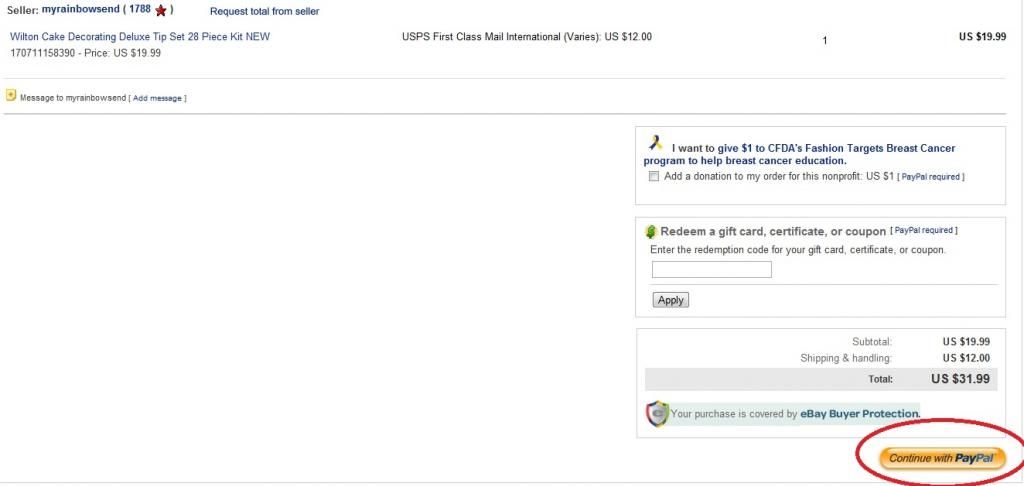Click the breast cancer ribbon icon
The height and width of the screenshot is (486, 1024).
click(655, 143)
